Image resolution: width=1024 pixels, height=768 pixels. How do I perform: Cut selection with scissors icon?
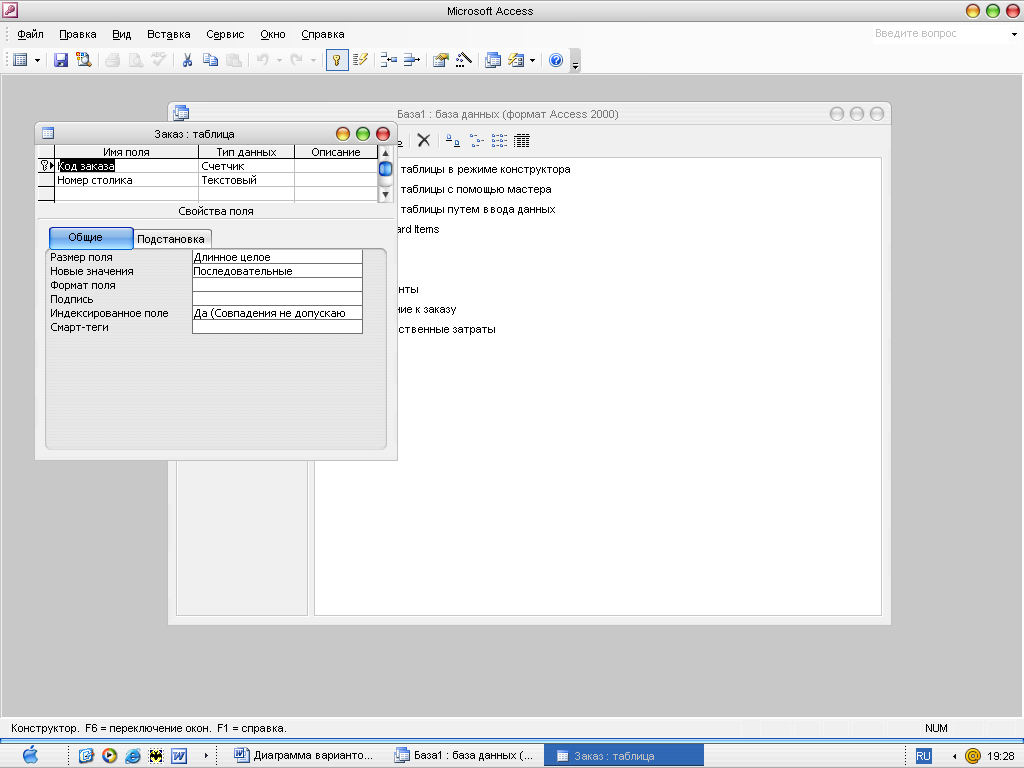coord(187,60)
